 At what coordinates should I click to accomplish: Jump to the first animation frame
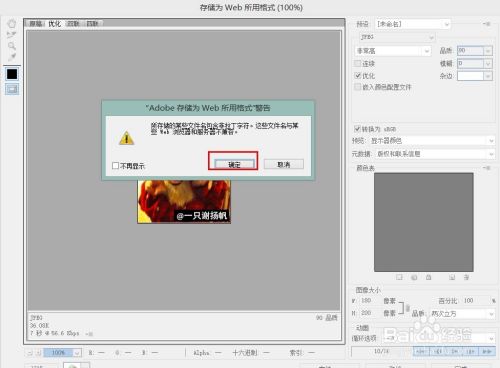click(x=421, y=351)
